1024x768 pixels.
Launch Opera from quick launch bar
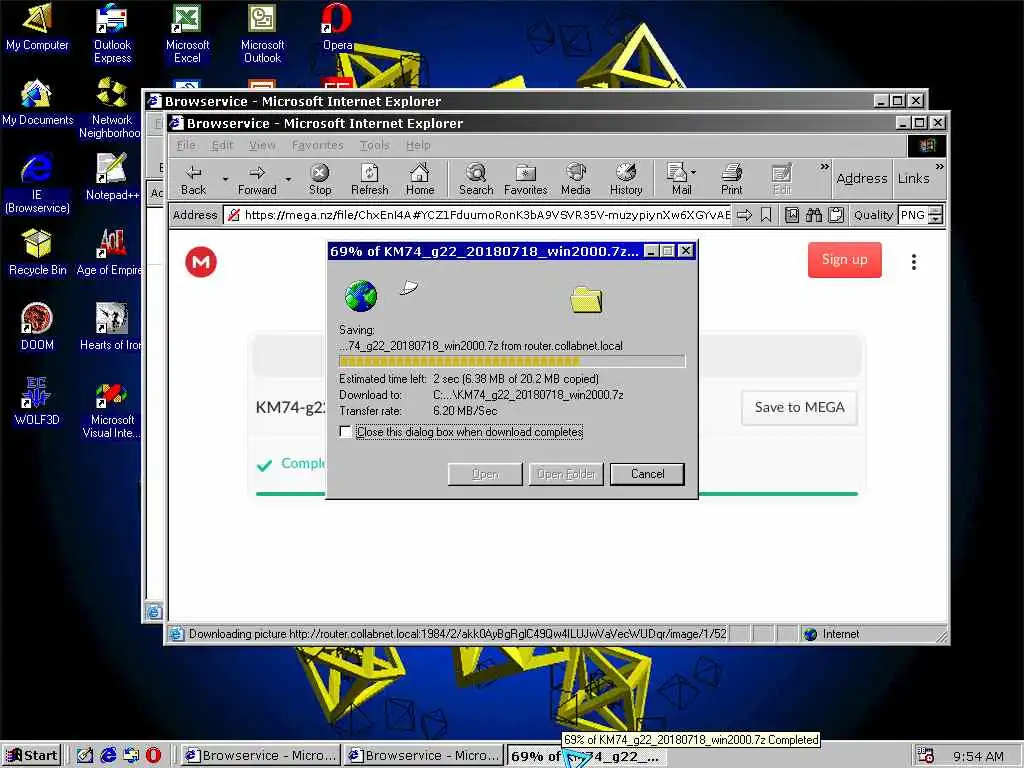153,756
